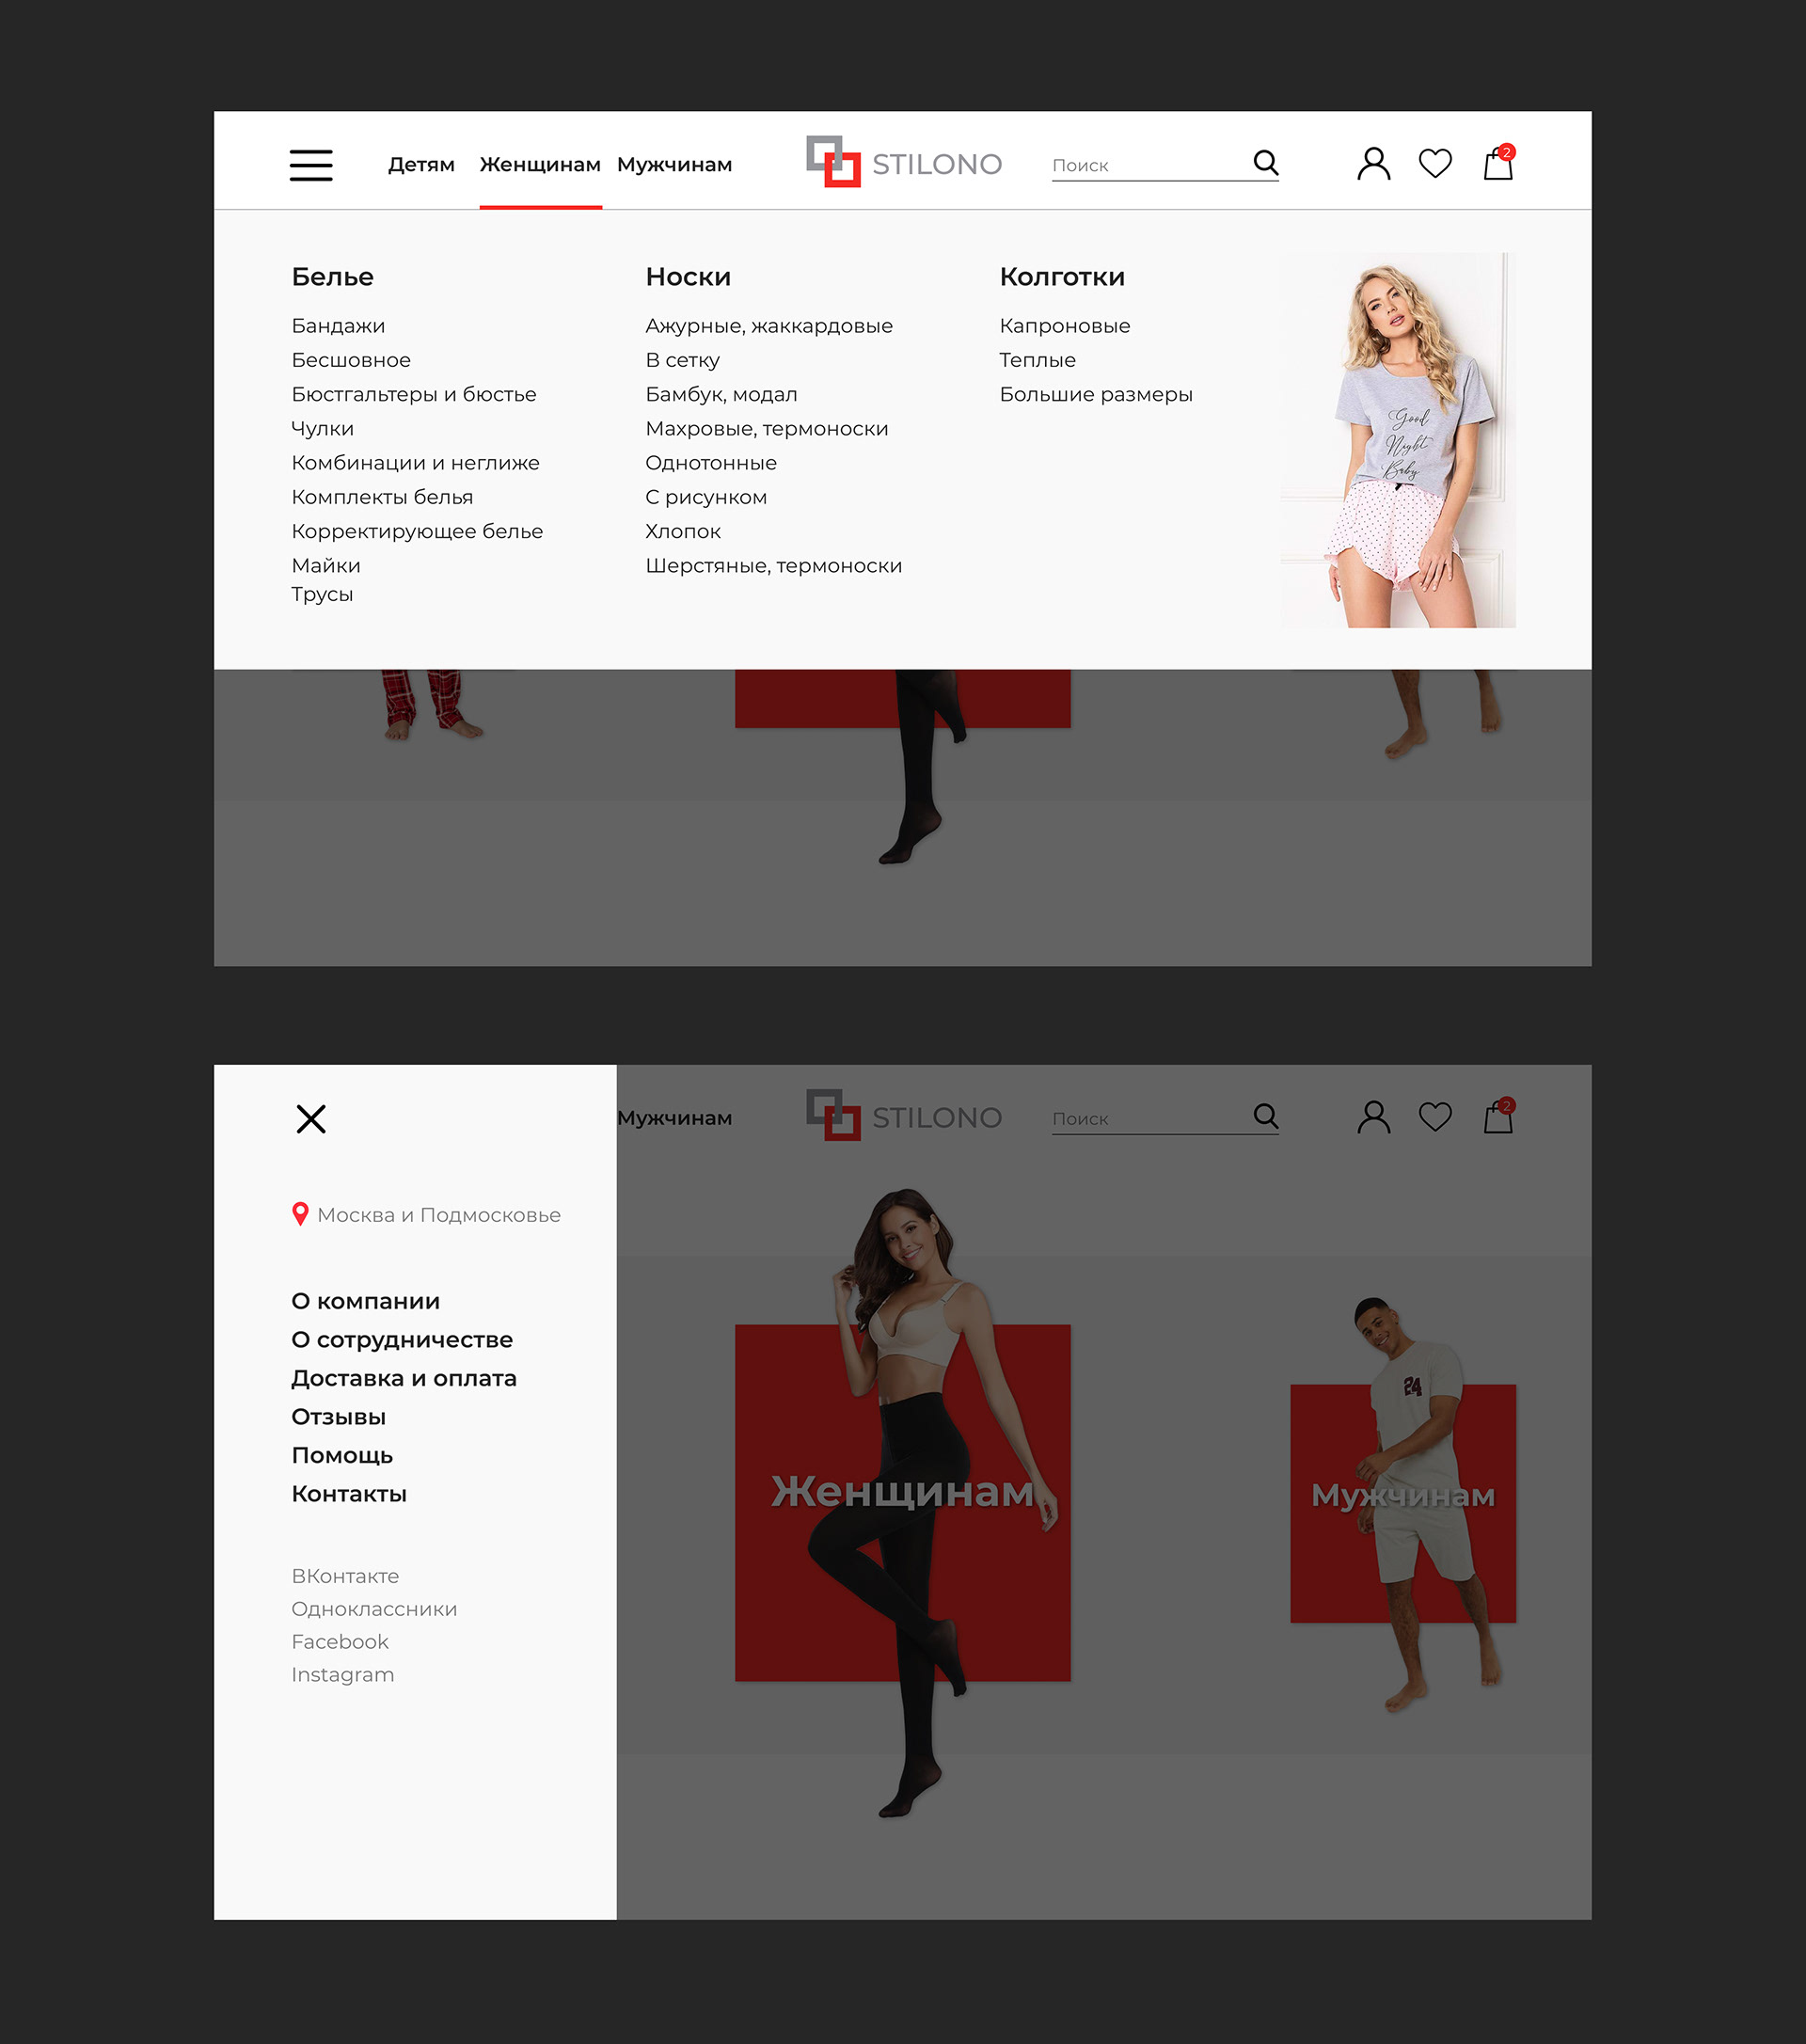Open shopping bag cart in top header

click(1498, 163)
